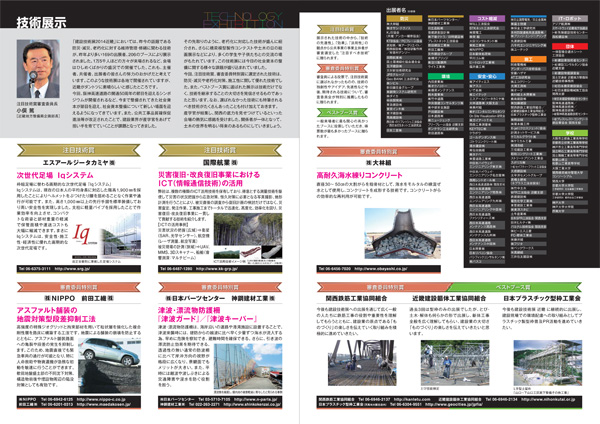Viewport: 600px width, 424px height.
Task: Open the link http://www.n-parts.jp/
Action: pyautogui.click(x=255, y=399)
